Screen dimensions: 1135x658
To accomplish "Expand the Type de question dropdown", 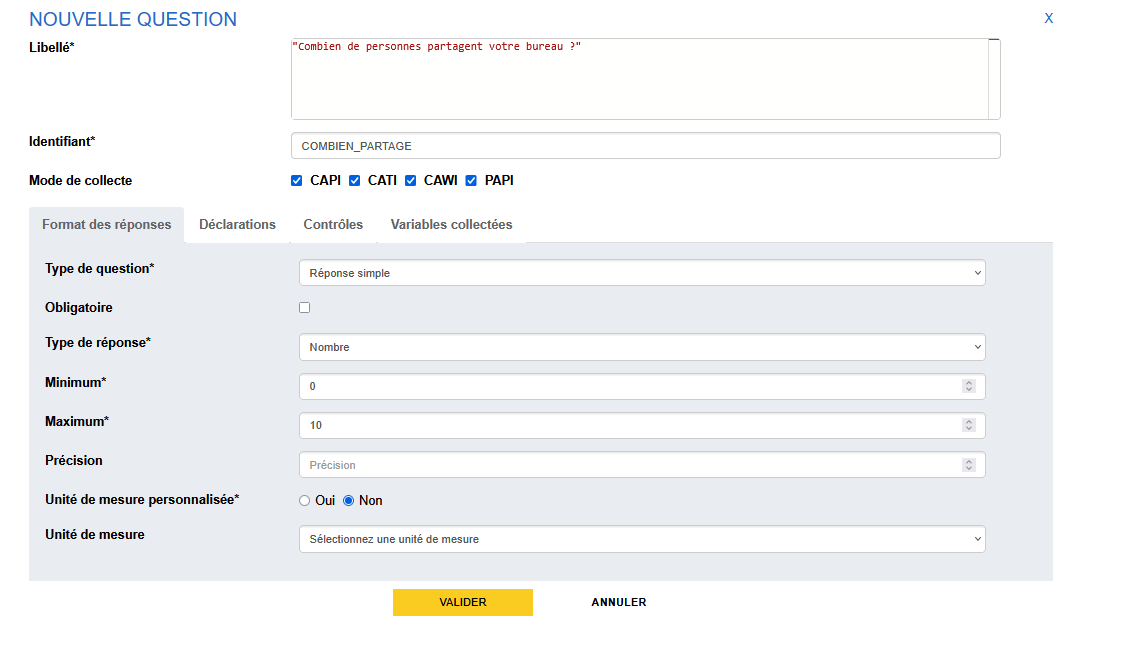I will click(642, 273).
